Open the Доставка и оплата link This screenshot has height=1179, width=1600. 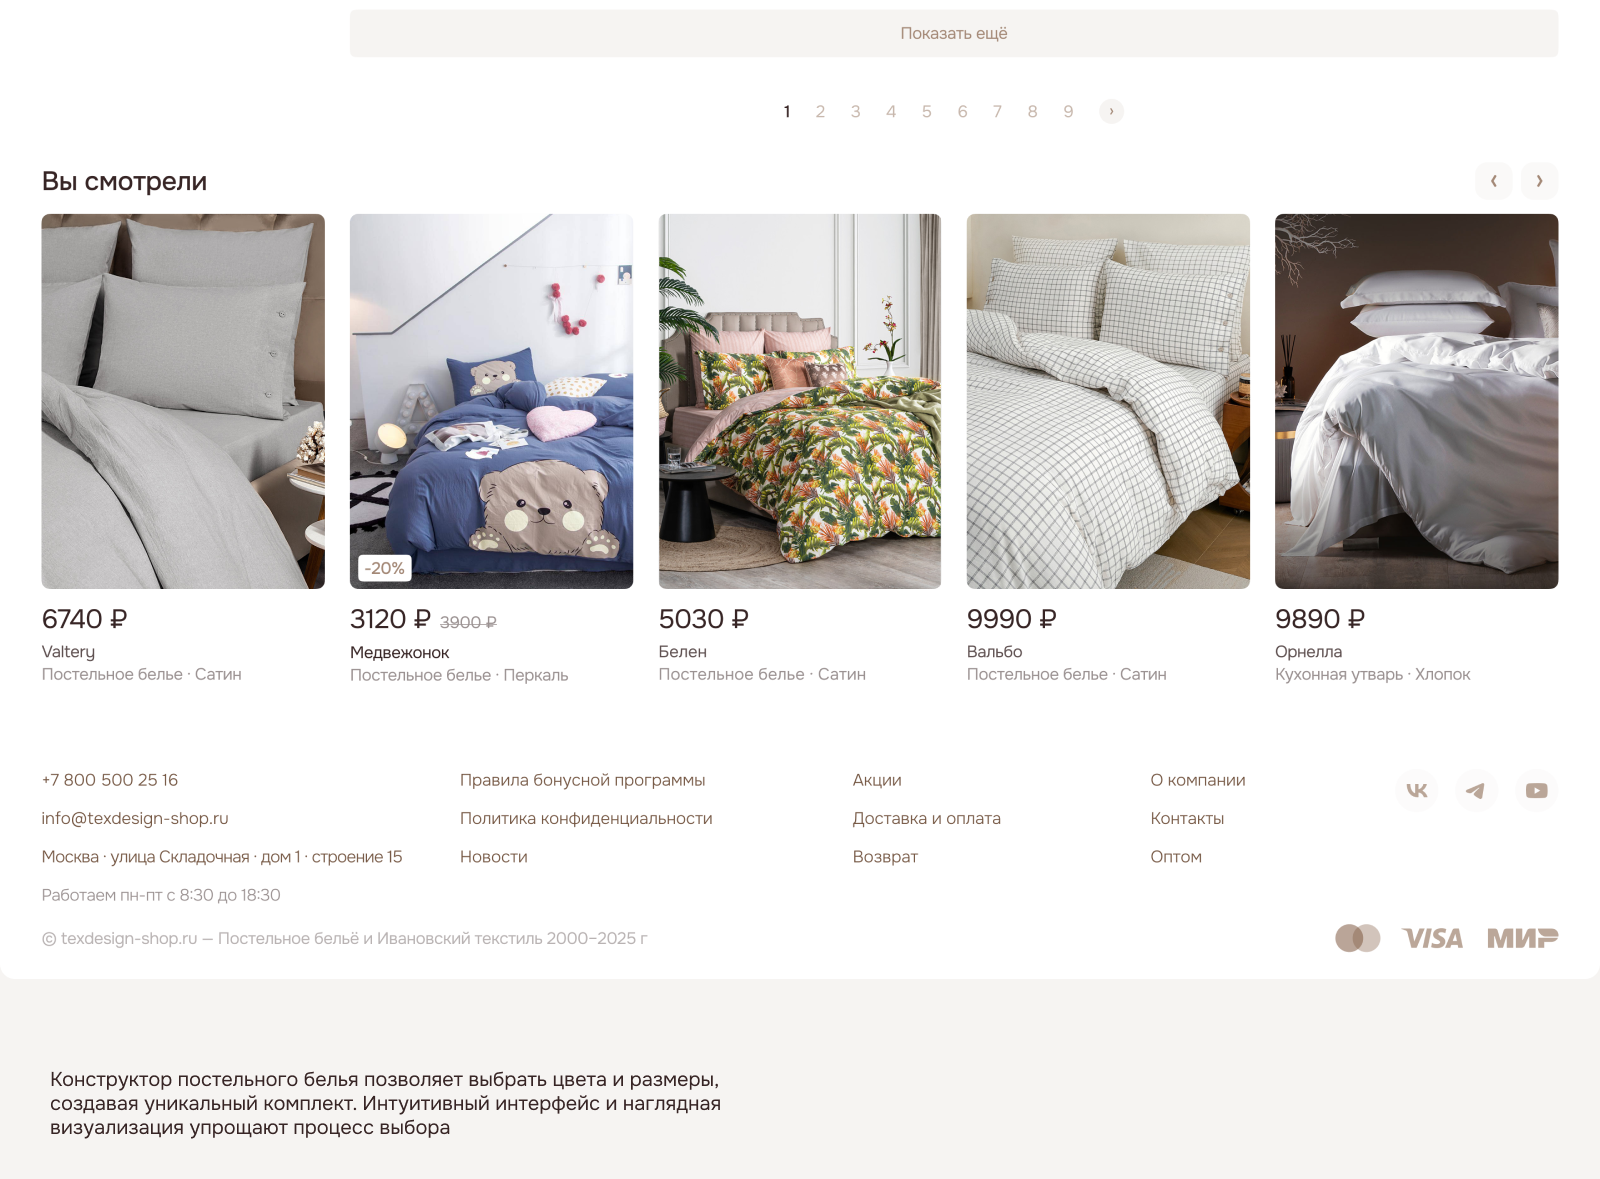pos(926,818)
